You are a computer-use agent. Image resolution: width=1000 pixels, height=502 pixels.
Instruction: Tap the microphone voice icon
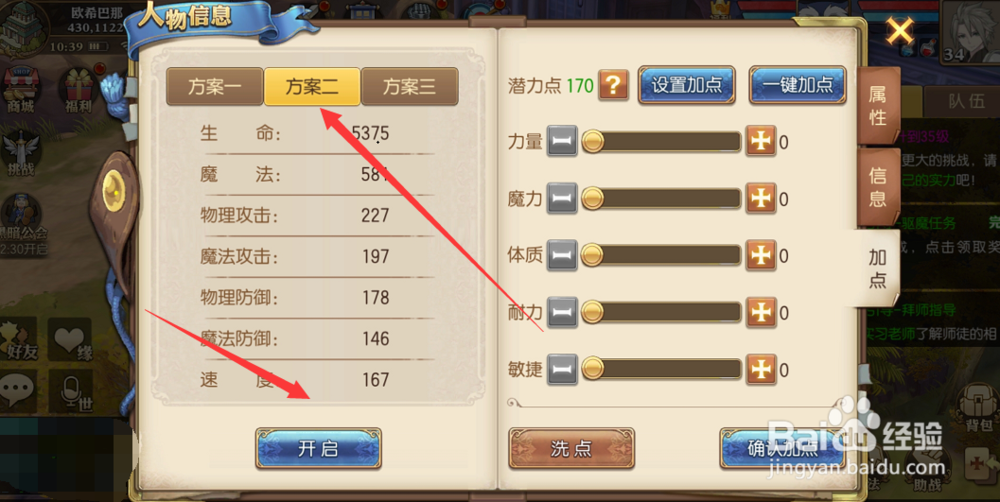coord(71,390)
